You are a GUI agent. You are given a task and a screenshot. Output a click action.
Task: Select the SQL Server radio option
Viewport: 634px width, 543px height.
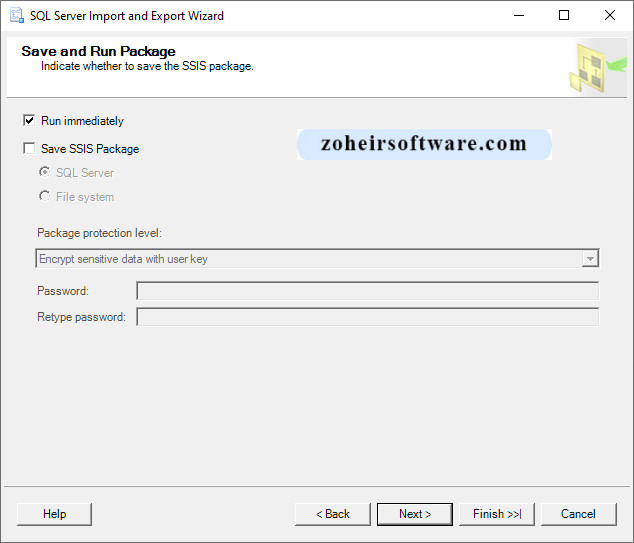pyautogui.click(x=44, y=173)
